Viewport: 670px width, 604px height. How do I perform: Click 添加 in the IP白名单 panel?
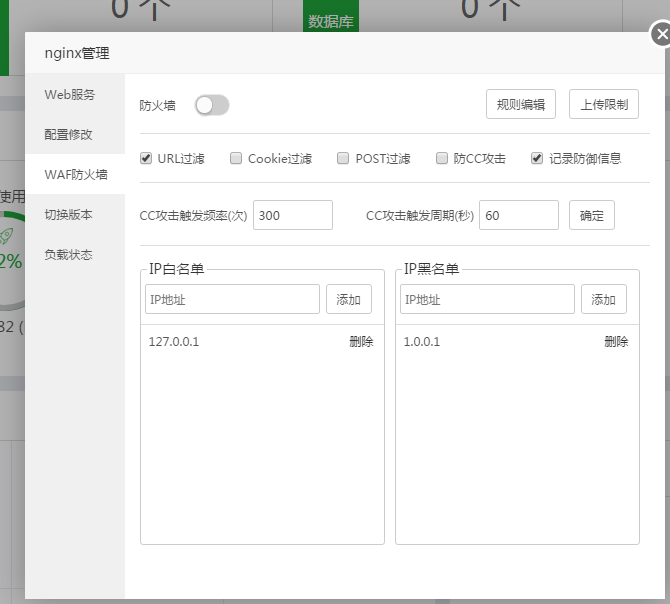[349, 299]
